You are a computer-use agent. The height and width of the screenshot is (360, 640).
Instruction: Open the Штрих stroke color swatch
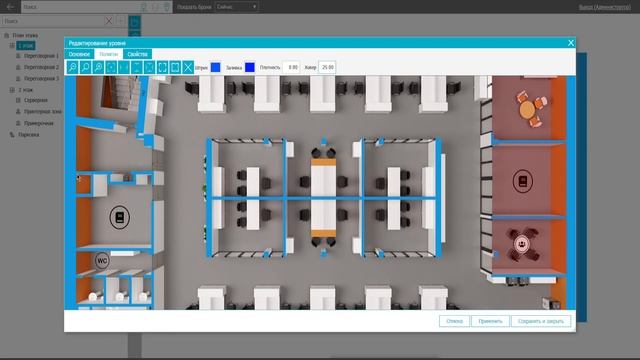[x=216, y=67]
